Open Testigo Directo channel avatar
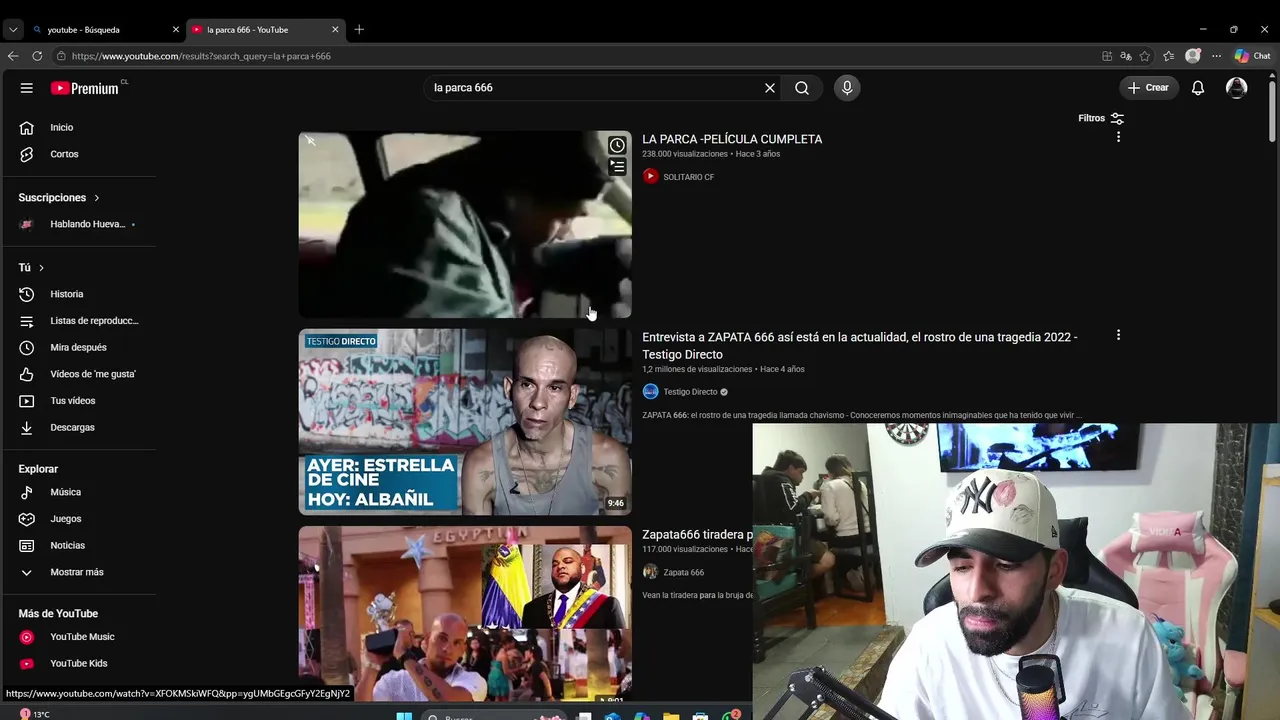 tap(650, 392)
